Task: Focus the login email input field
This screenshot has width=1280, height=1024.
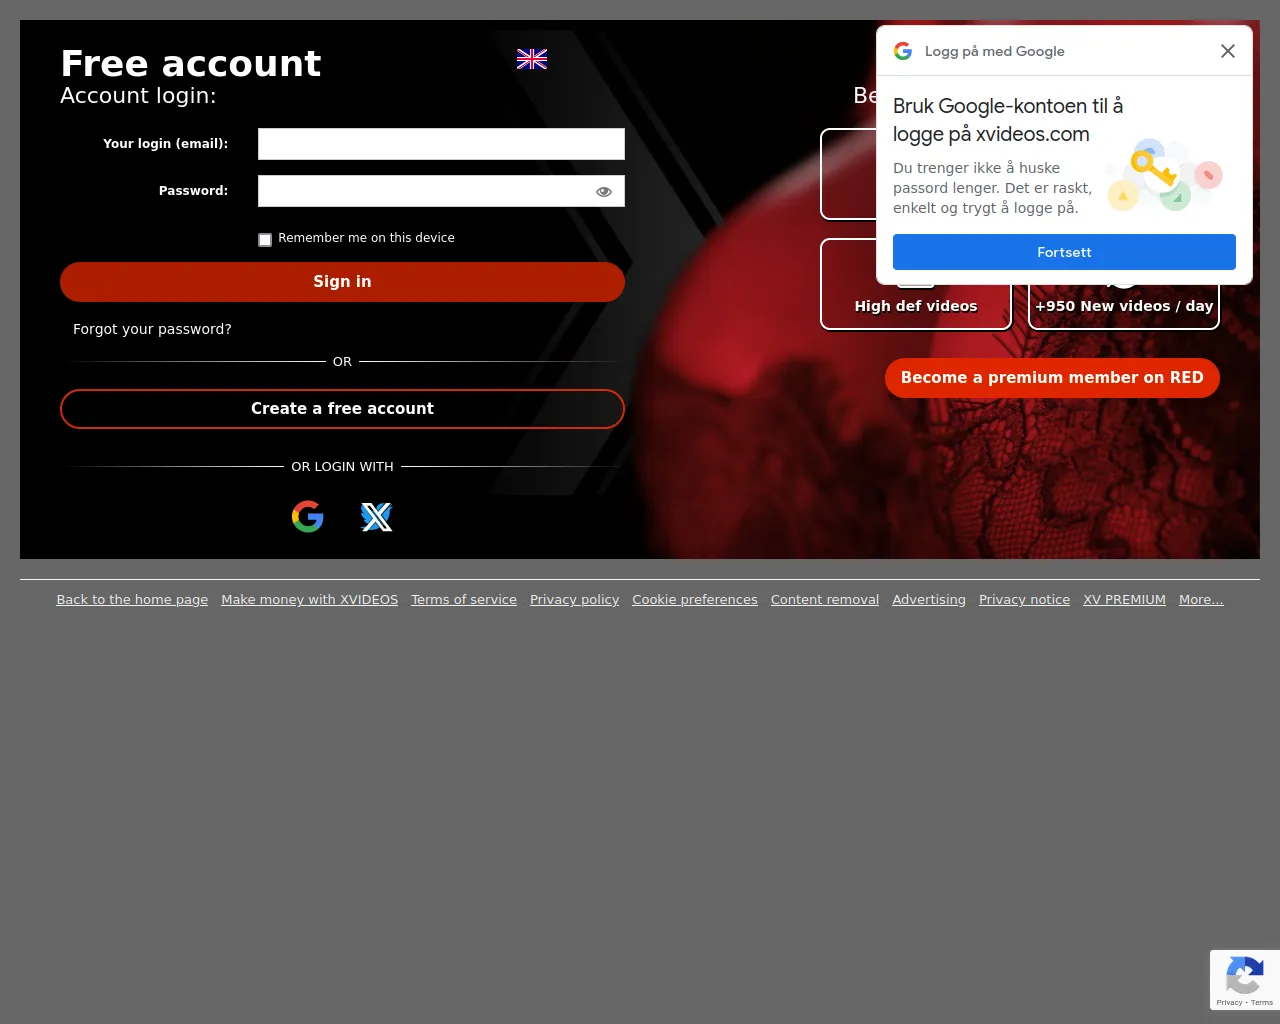Action: 441,144
